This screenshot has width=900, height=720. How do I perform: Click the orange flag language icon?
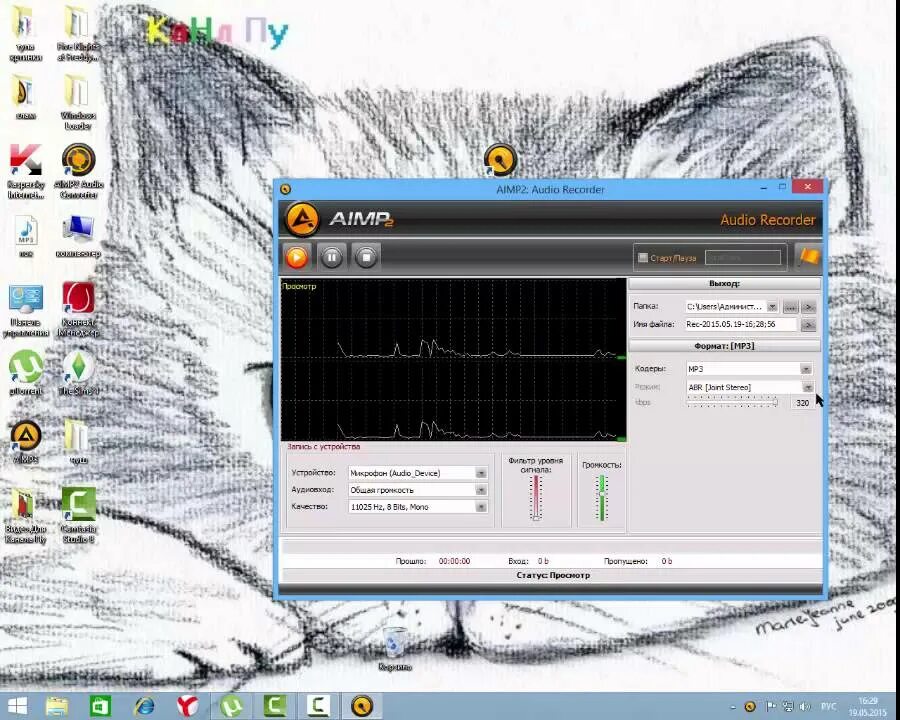[x=808, y=257]
